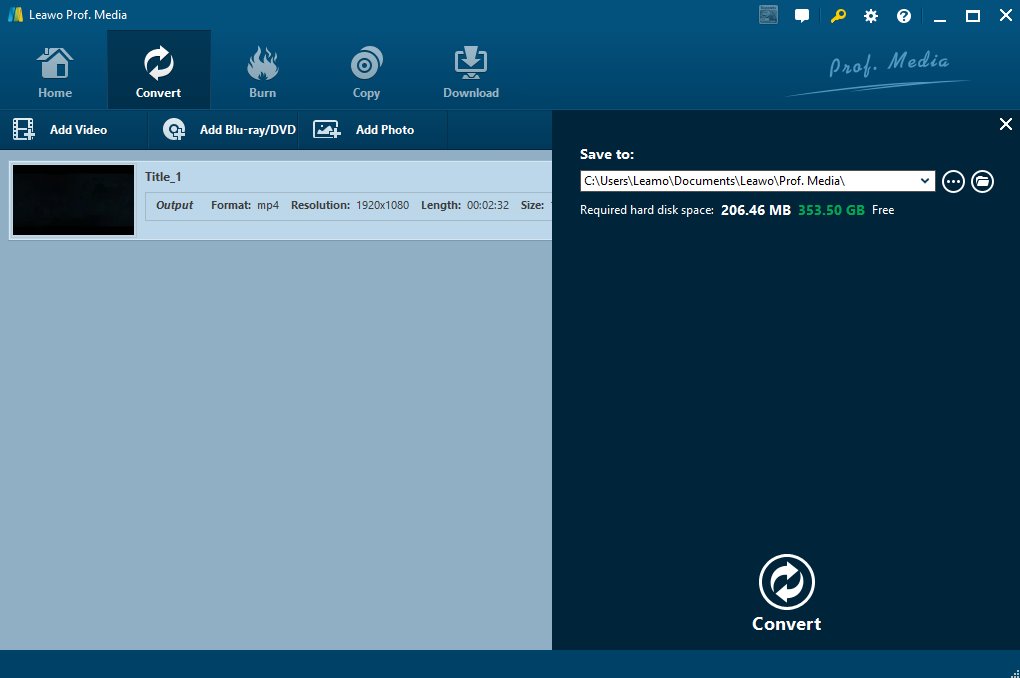Viewport: 1020px width, 678px height.
Task: Open the output folder icon
Action: 983,181
